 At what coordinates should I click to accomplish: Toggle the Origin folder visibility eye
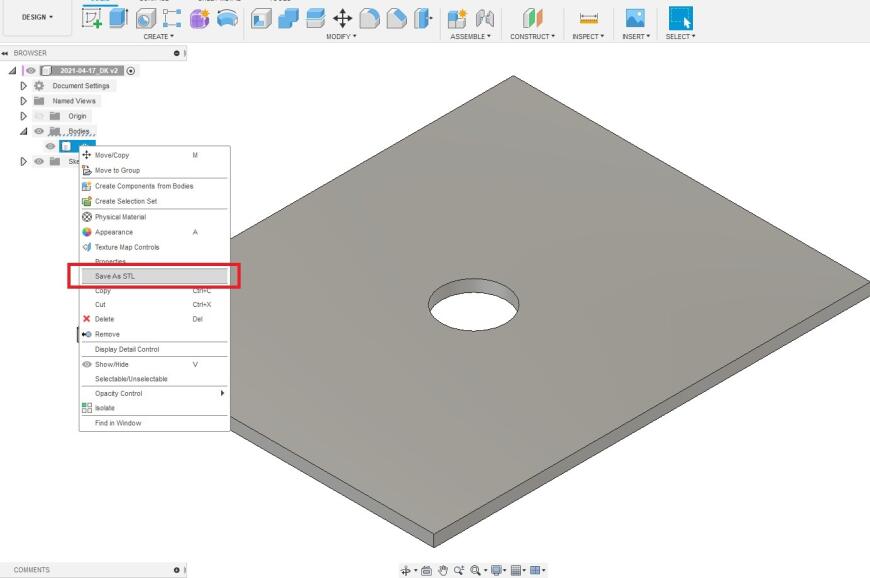(39, 116)
